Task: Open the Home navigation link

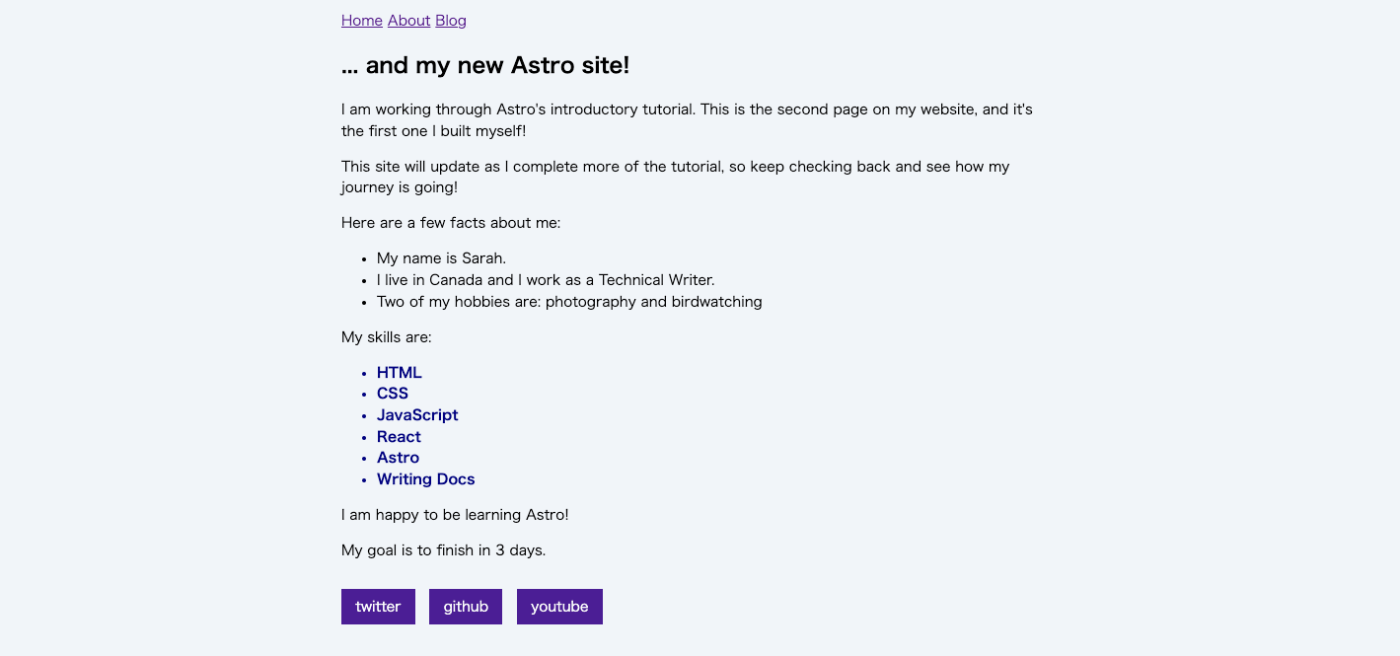Action: click(x=362, y=20)
